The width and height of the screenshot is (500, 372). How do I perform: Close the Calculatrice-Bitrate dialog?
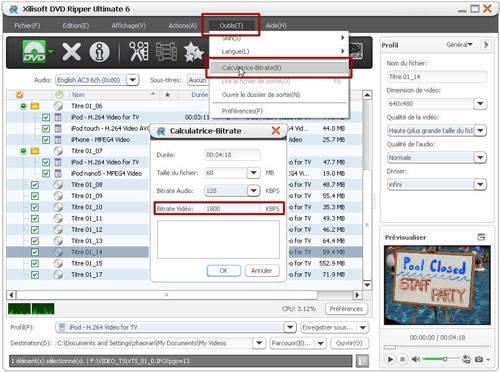[276, 131]
